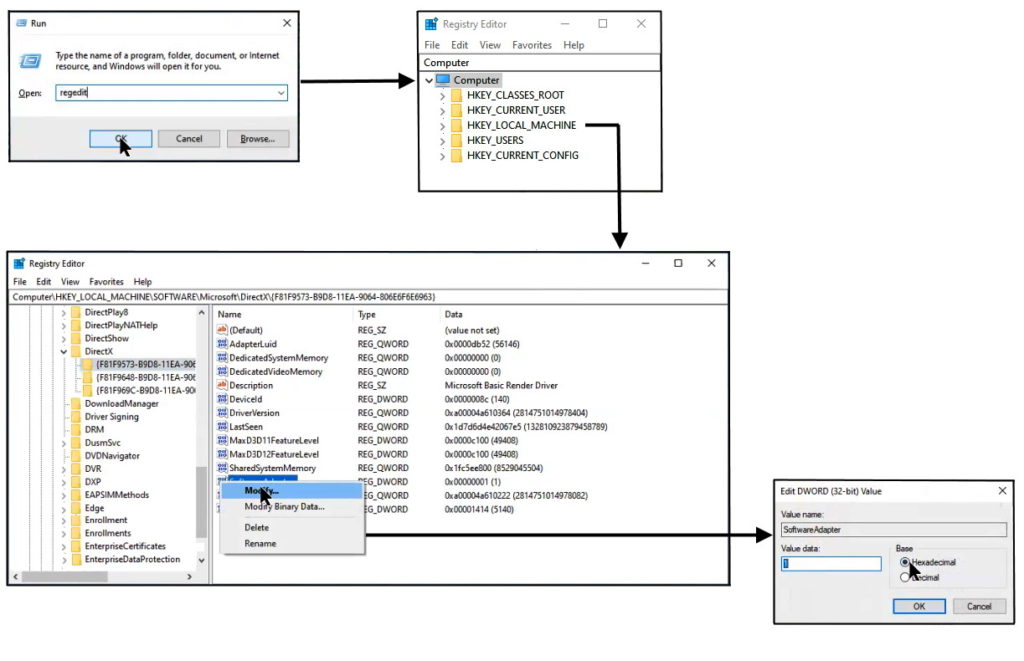The image size is (1024, 661).
Task: Click the MaxD3D11FeatureLevel value icon
Action: point(222,440)
